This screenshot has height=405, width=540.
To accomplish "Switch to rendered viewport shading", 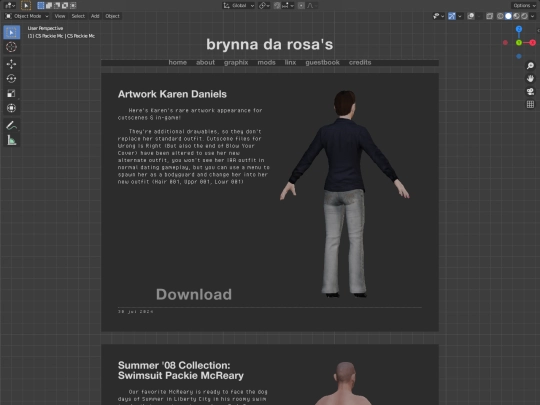I will (x=524, y=16).
